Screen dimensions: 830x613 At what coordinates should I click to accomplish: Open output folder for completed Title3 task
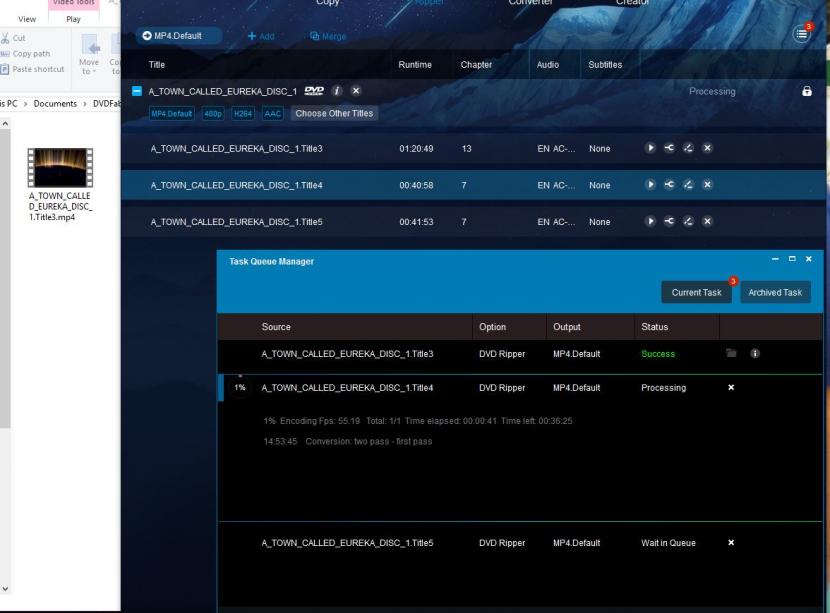point(731,354)
